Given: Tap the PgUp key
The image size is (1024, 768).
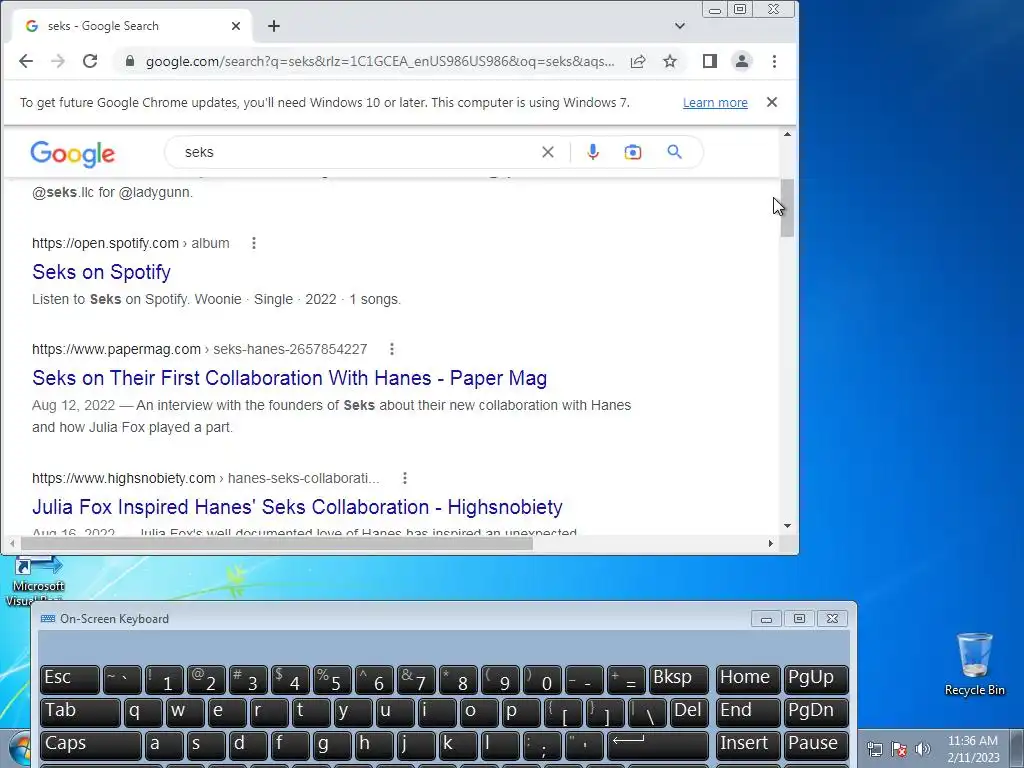Looking at the screenshot, I should (816, 679).
